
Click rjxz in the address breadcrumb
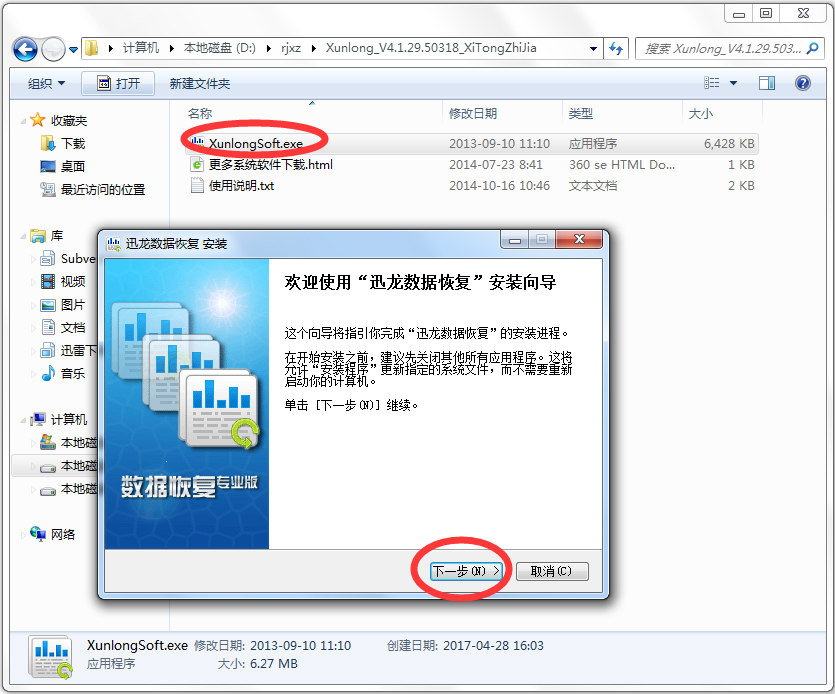coord(291,48)
